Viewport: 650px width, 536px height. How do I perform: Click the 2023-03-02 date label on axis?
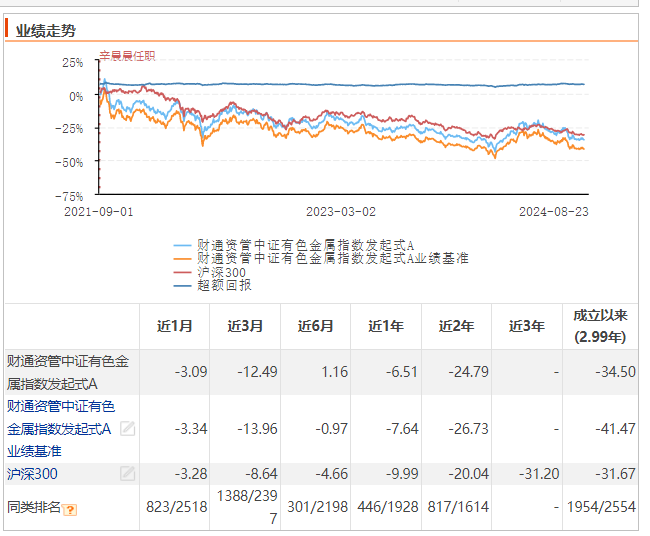click(x=340, y=211)
